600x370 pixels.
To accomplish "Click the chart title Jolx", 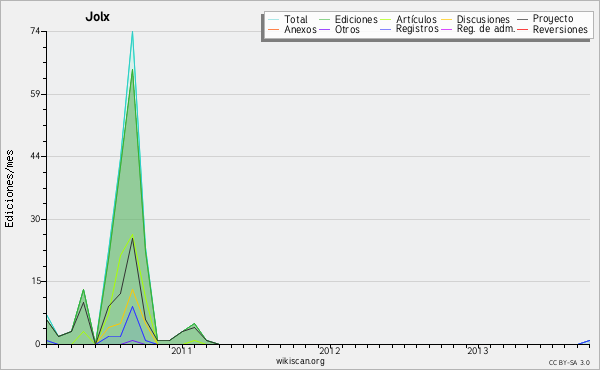I will (x=98, y=17).
